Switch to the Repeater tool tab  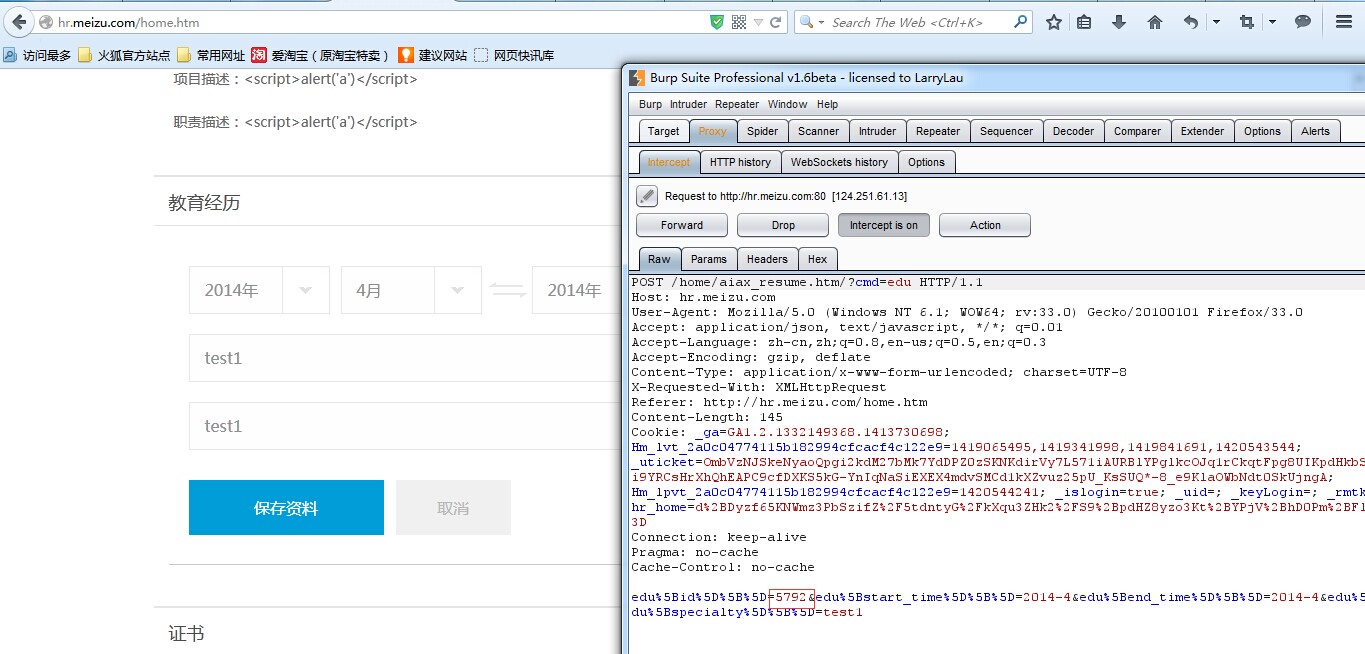point(938,131)
